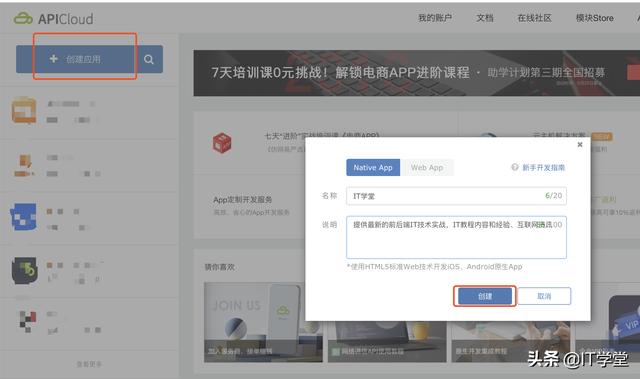This screenshot has width=640, height=379.
Task: Click the 7天培训课 promotional banner
Action: pyautogui.click(x=416, y=73)
